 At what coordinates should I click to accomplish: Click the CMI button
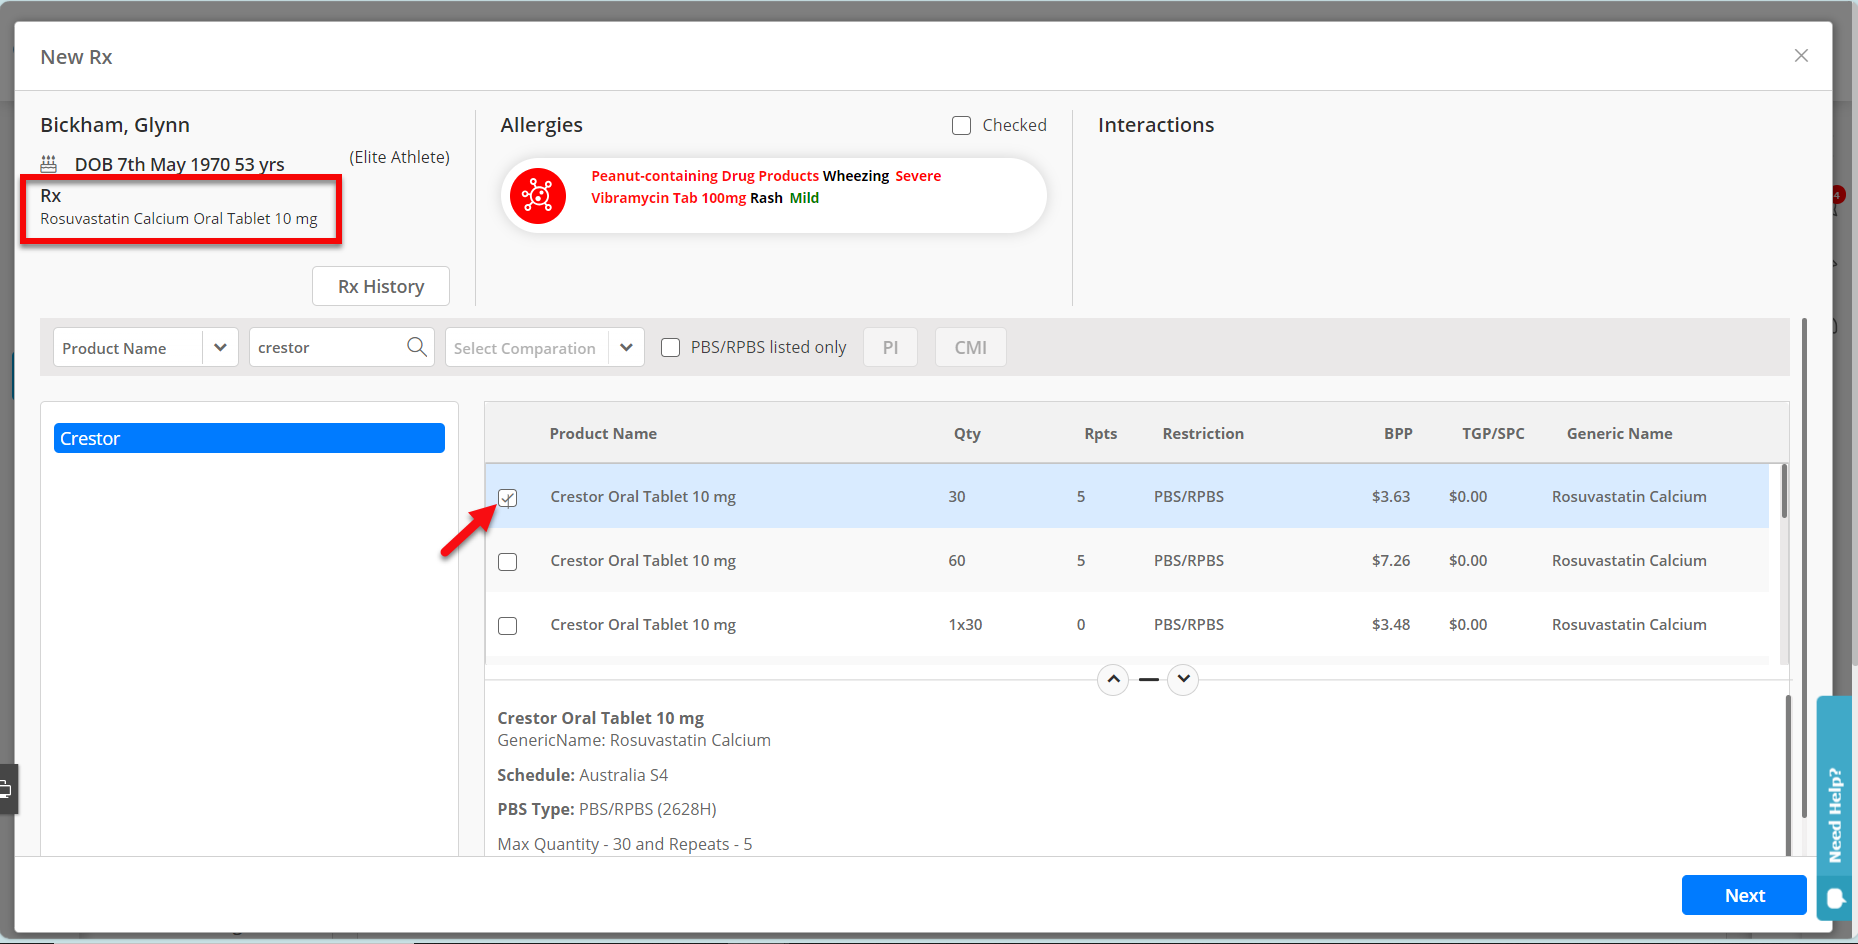(970, 347)
